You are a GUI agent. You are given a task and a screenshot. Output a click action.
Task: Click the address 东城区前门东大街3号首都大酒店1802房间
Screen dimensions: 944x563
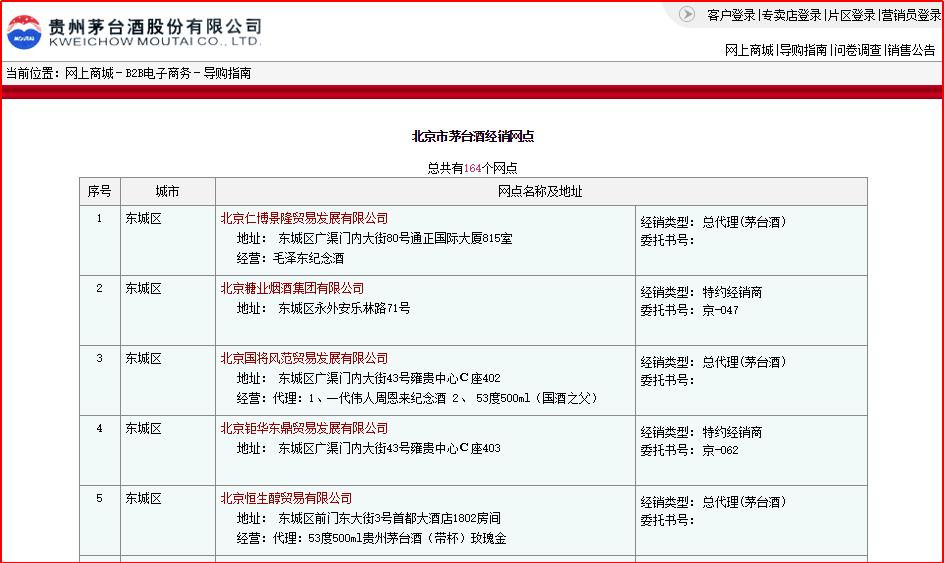point(389,518)
